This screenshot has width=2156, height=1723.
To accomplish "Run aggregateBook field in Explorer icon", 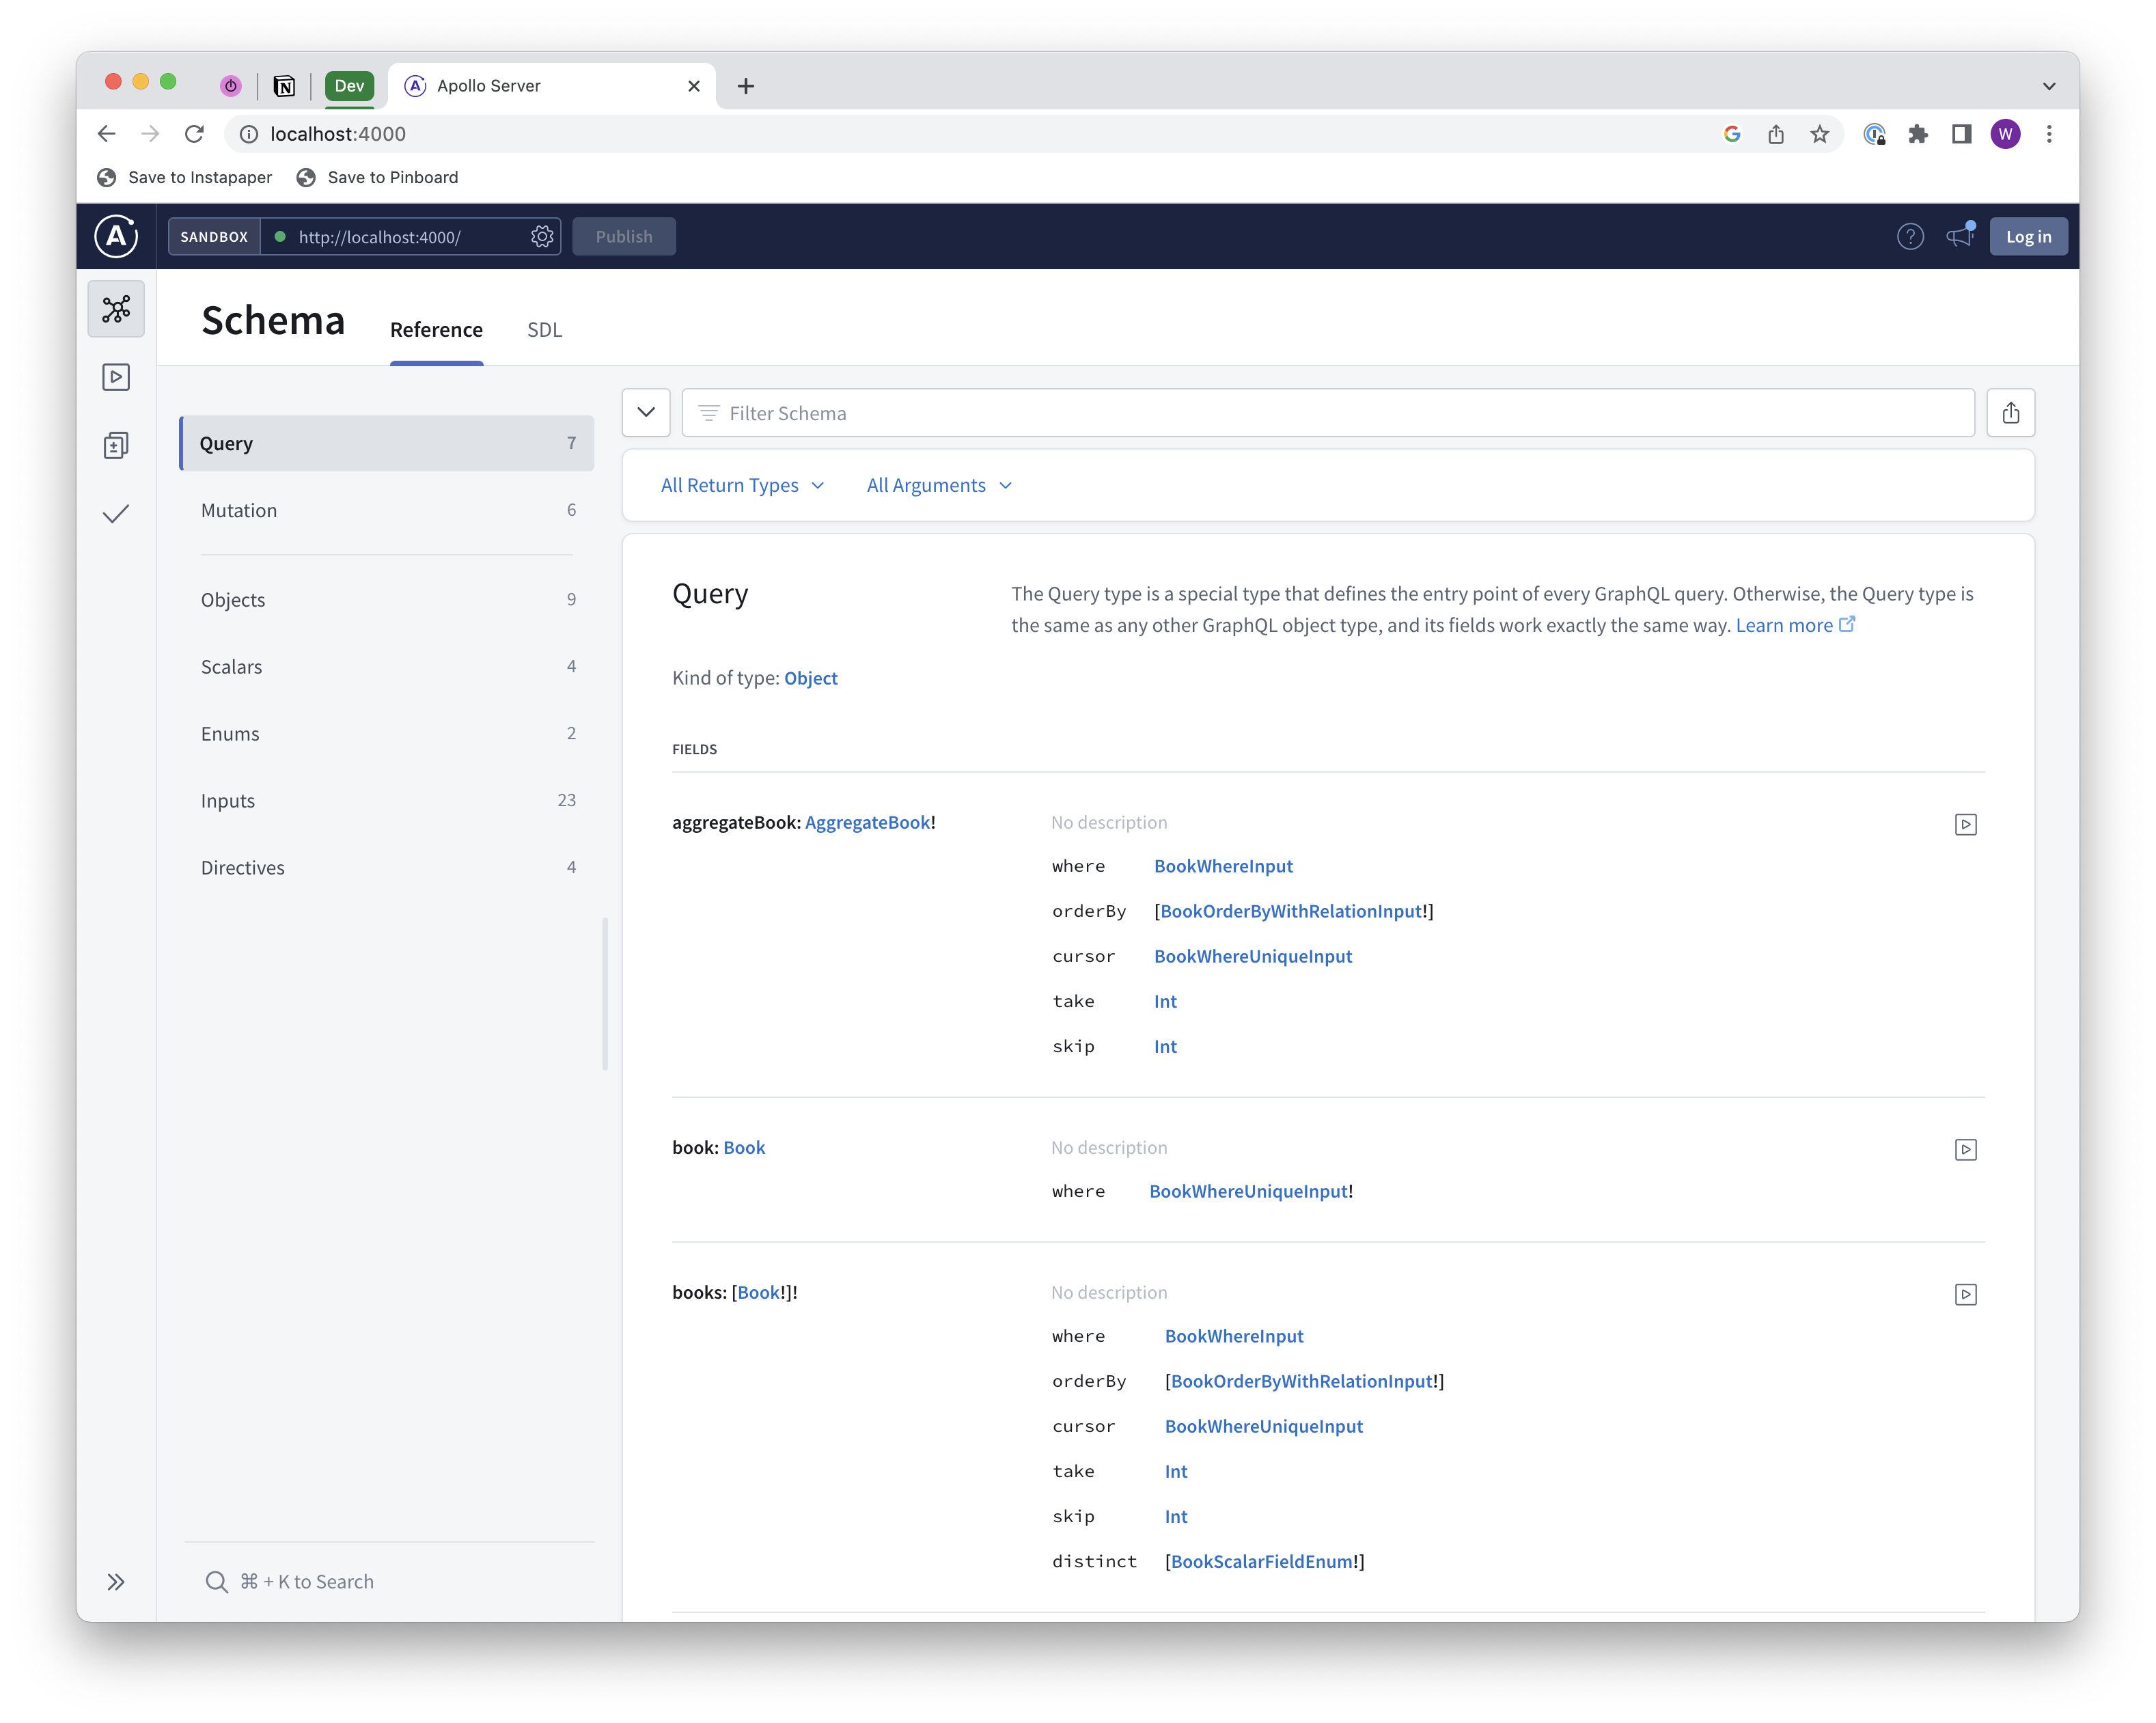I will [x=1965, y=824].
